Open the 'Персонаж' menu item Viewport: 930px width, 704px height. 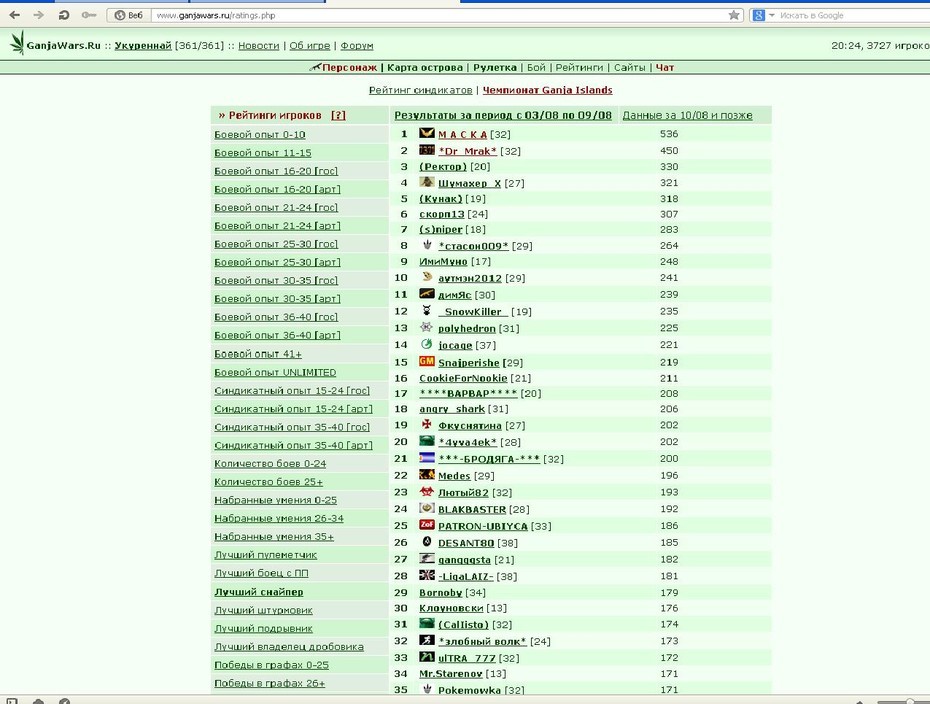[349, 68]
